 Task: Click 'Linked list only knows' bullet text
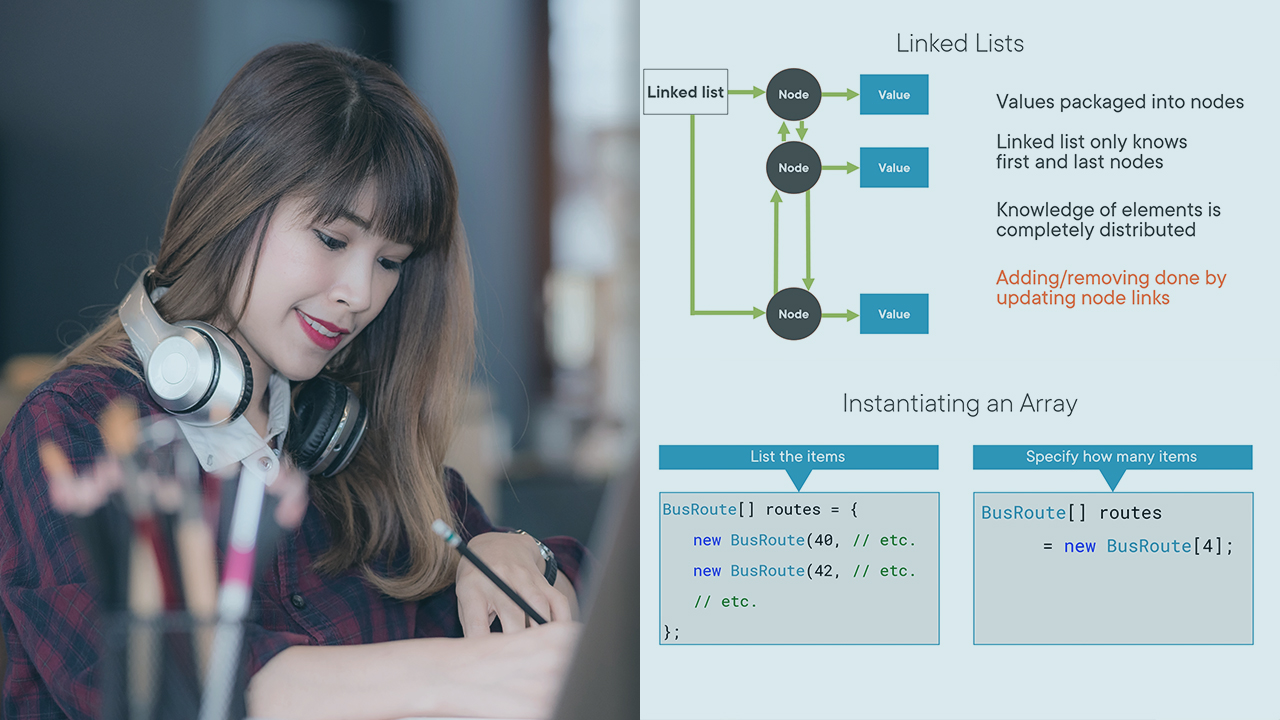pyautogui.click(x=1091, y=142)
